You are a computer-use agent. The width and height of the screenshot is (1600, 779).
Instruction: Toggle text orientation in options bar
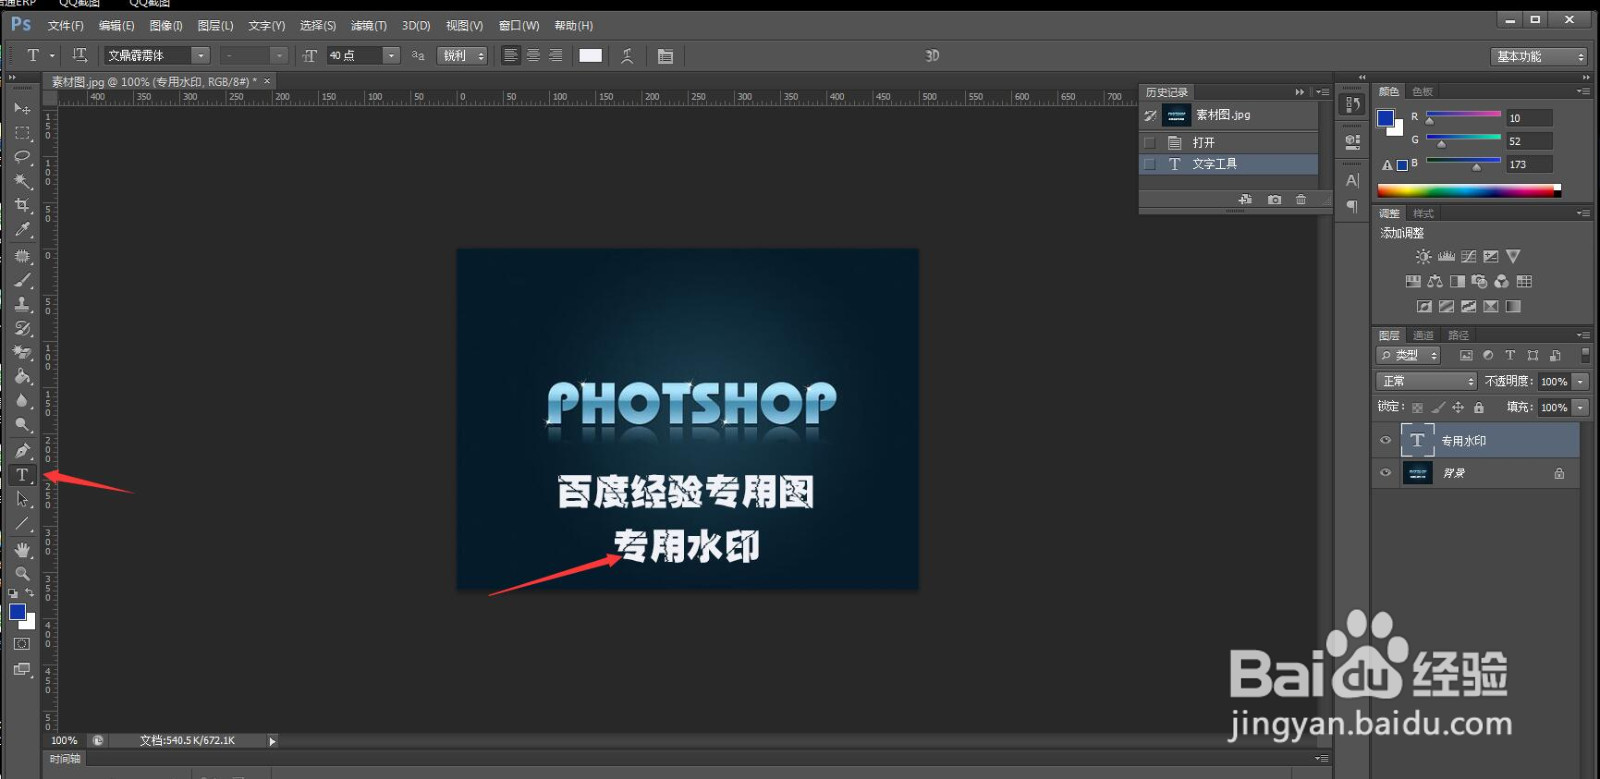pyautogui.click(x=80, y=55)
